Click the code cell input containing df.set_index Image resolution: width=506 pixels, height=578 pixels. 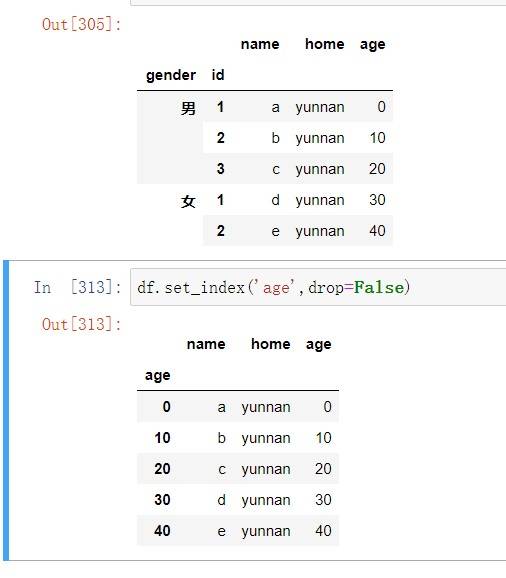pos(318,287)
